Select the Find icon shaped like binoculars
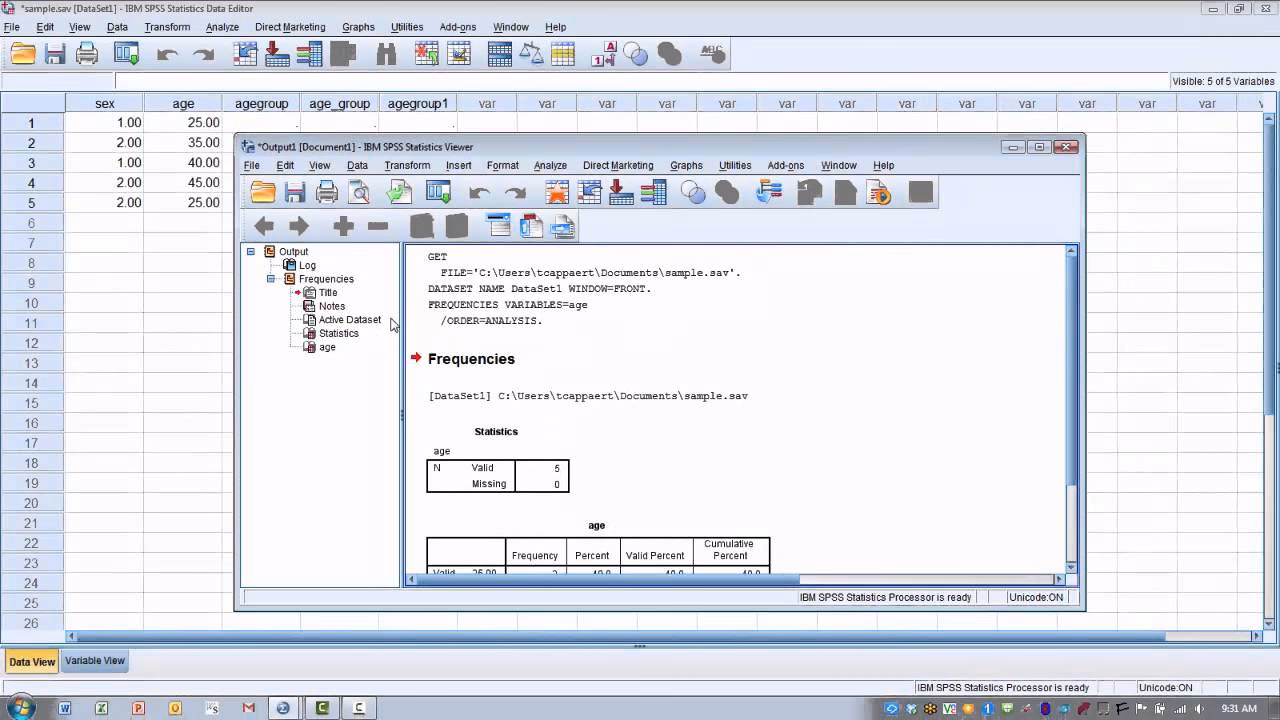The height and width of the screenshot is (720, 1280). [386, 53]
